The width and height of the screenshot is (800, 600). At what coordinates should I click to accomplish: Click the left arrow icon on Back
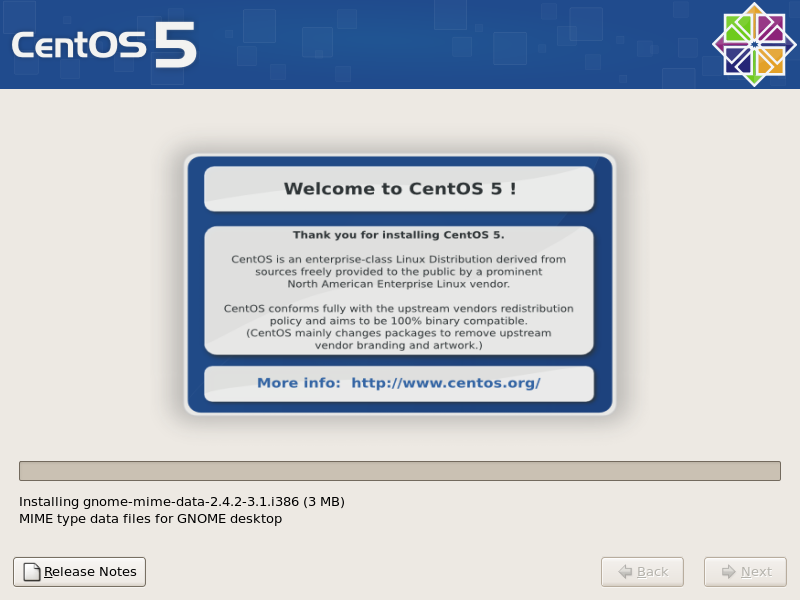625,572
